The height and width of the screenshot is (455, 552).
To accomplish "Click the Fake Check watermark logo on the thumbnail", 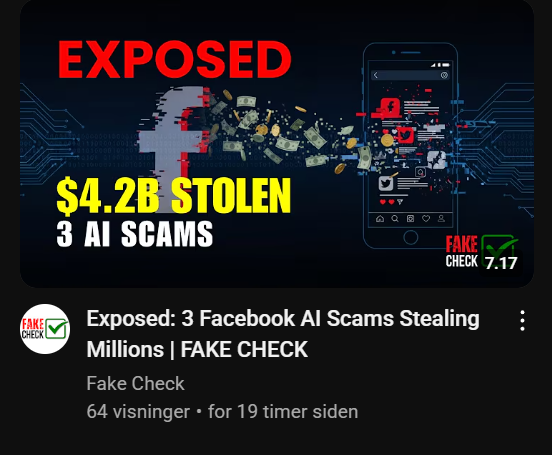I will pyautogui.click(x=481, y=251).
